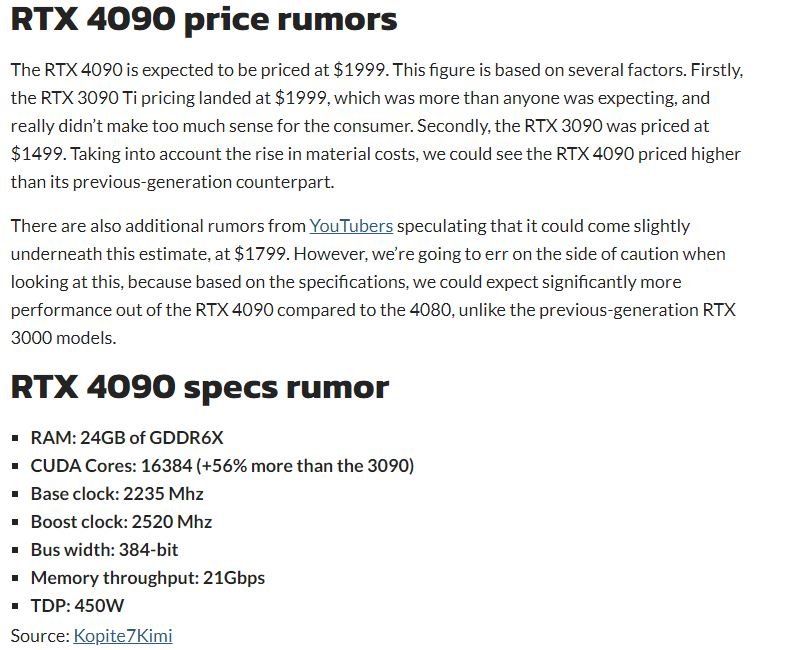Open the YouTubers hyperlink
Image resolution: width=795 pixels, height=650 pixels.
(351, 226)
